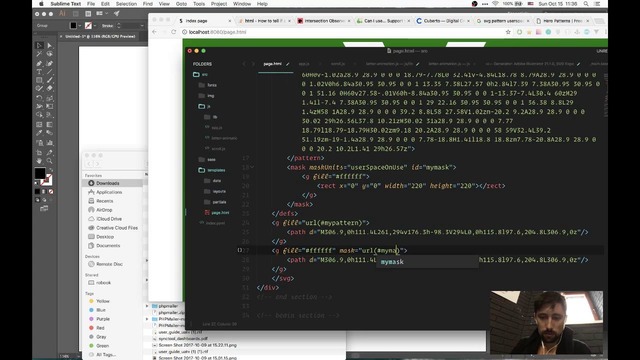
Task: Select the Pen tool in Illustrator
Action: pos(39,63)
